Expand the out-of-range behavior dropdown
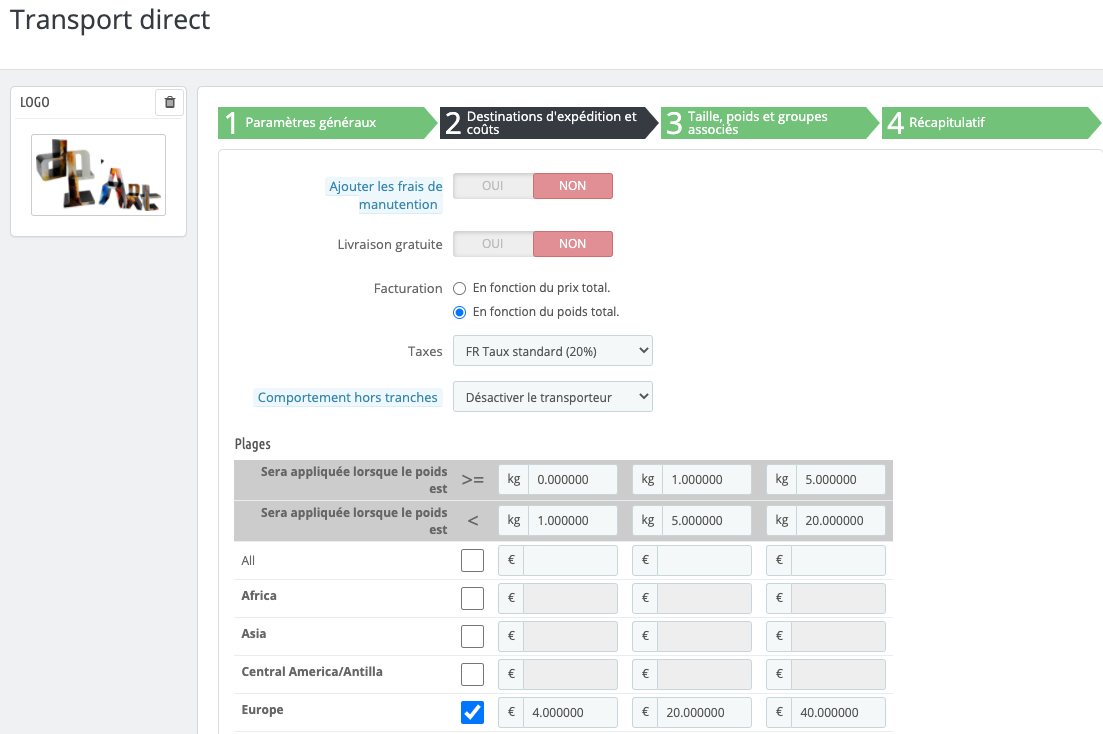 [552, 397]
